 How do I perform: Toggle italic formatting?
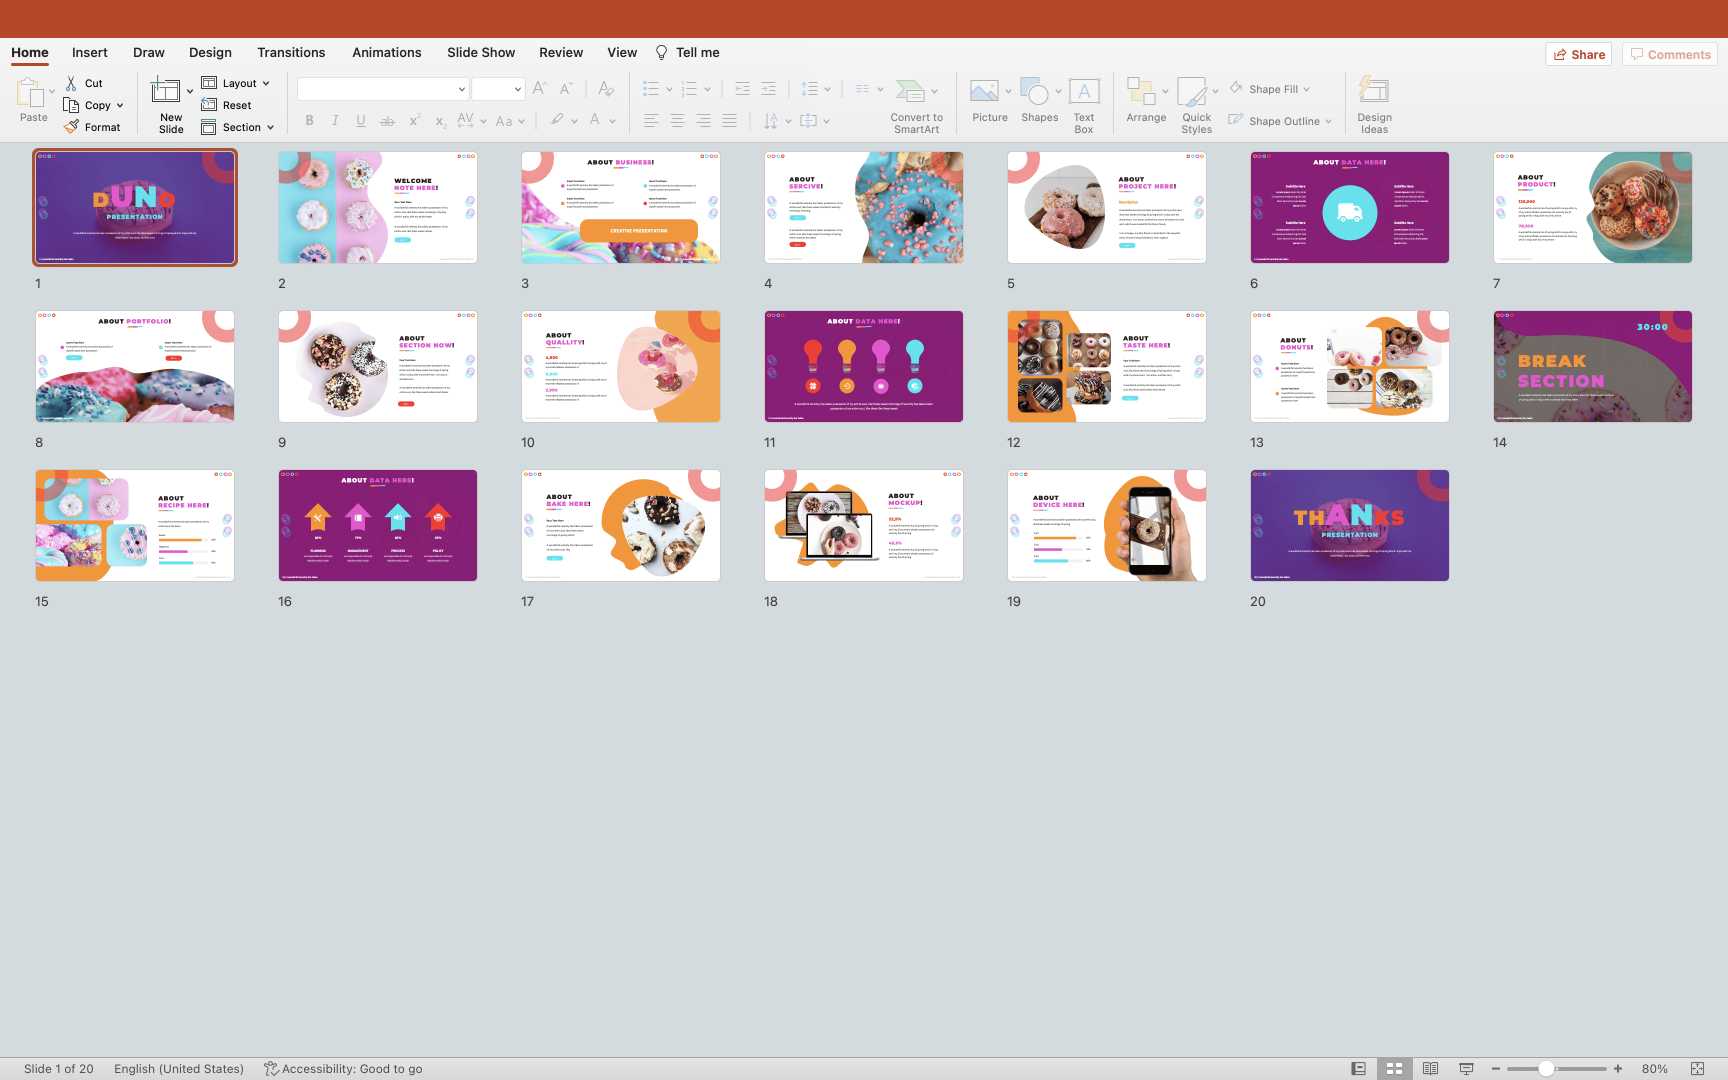click(335, 120)
